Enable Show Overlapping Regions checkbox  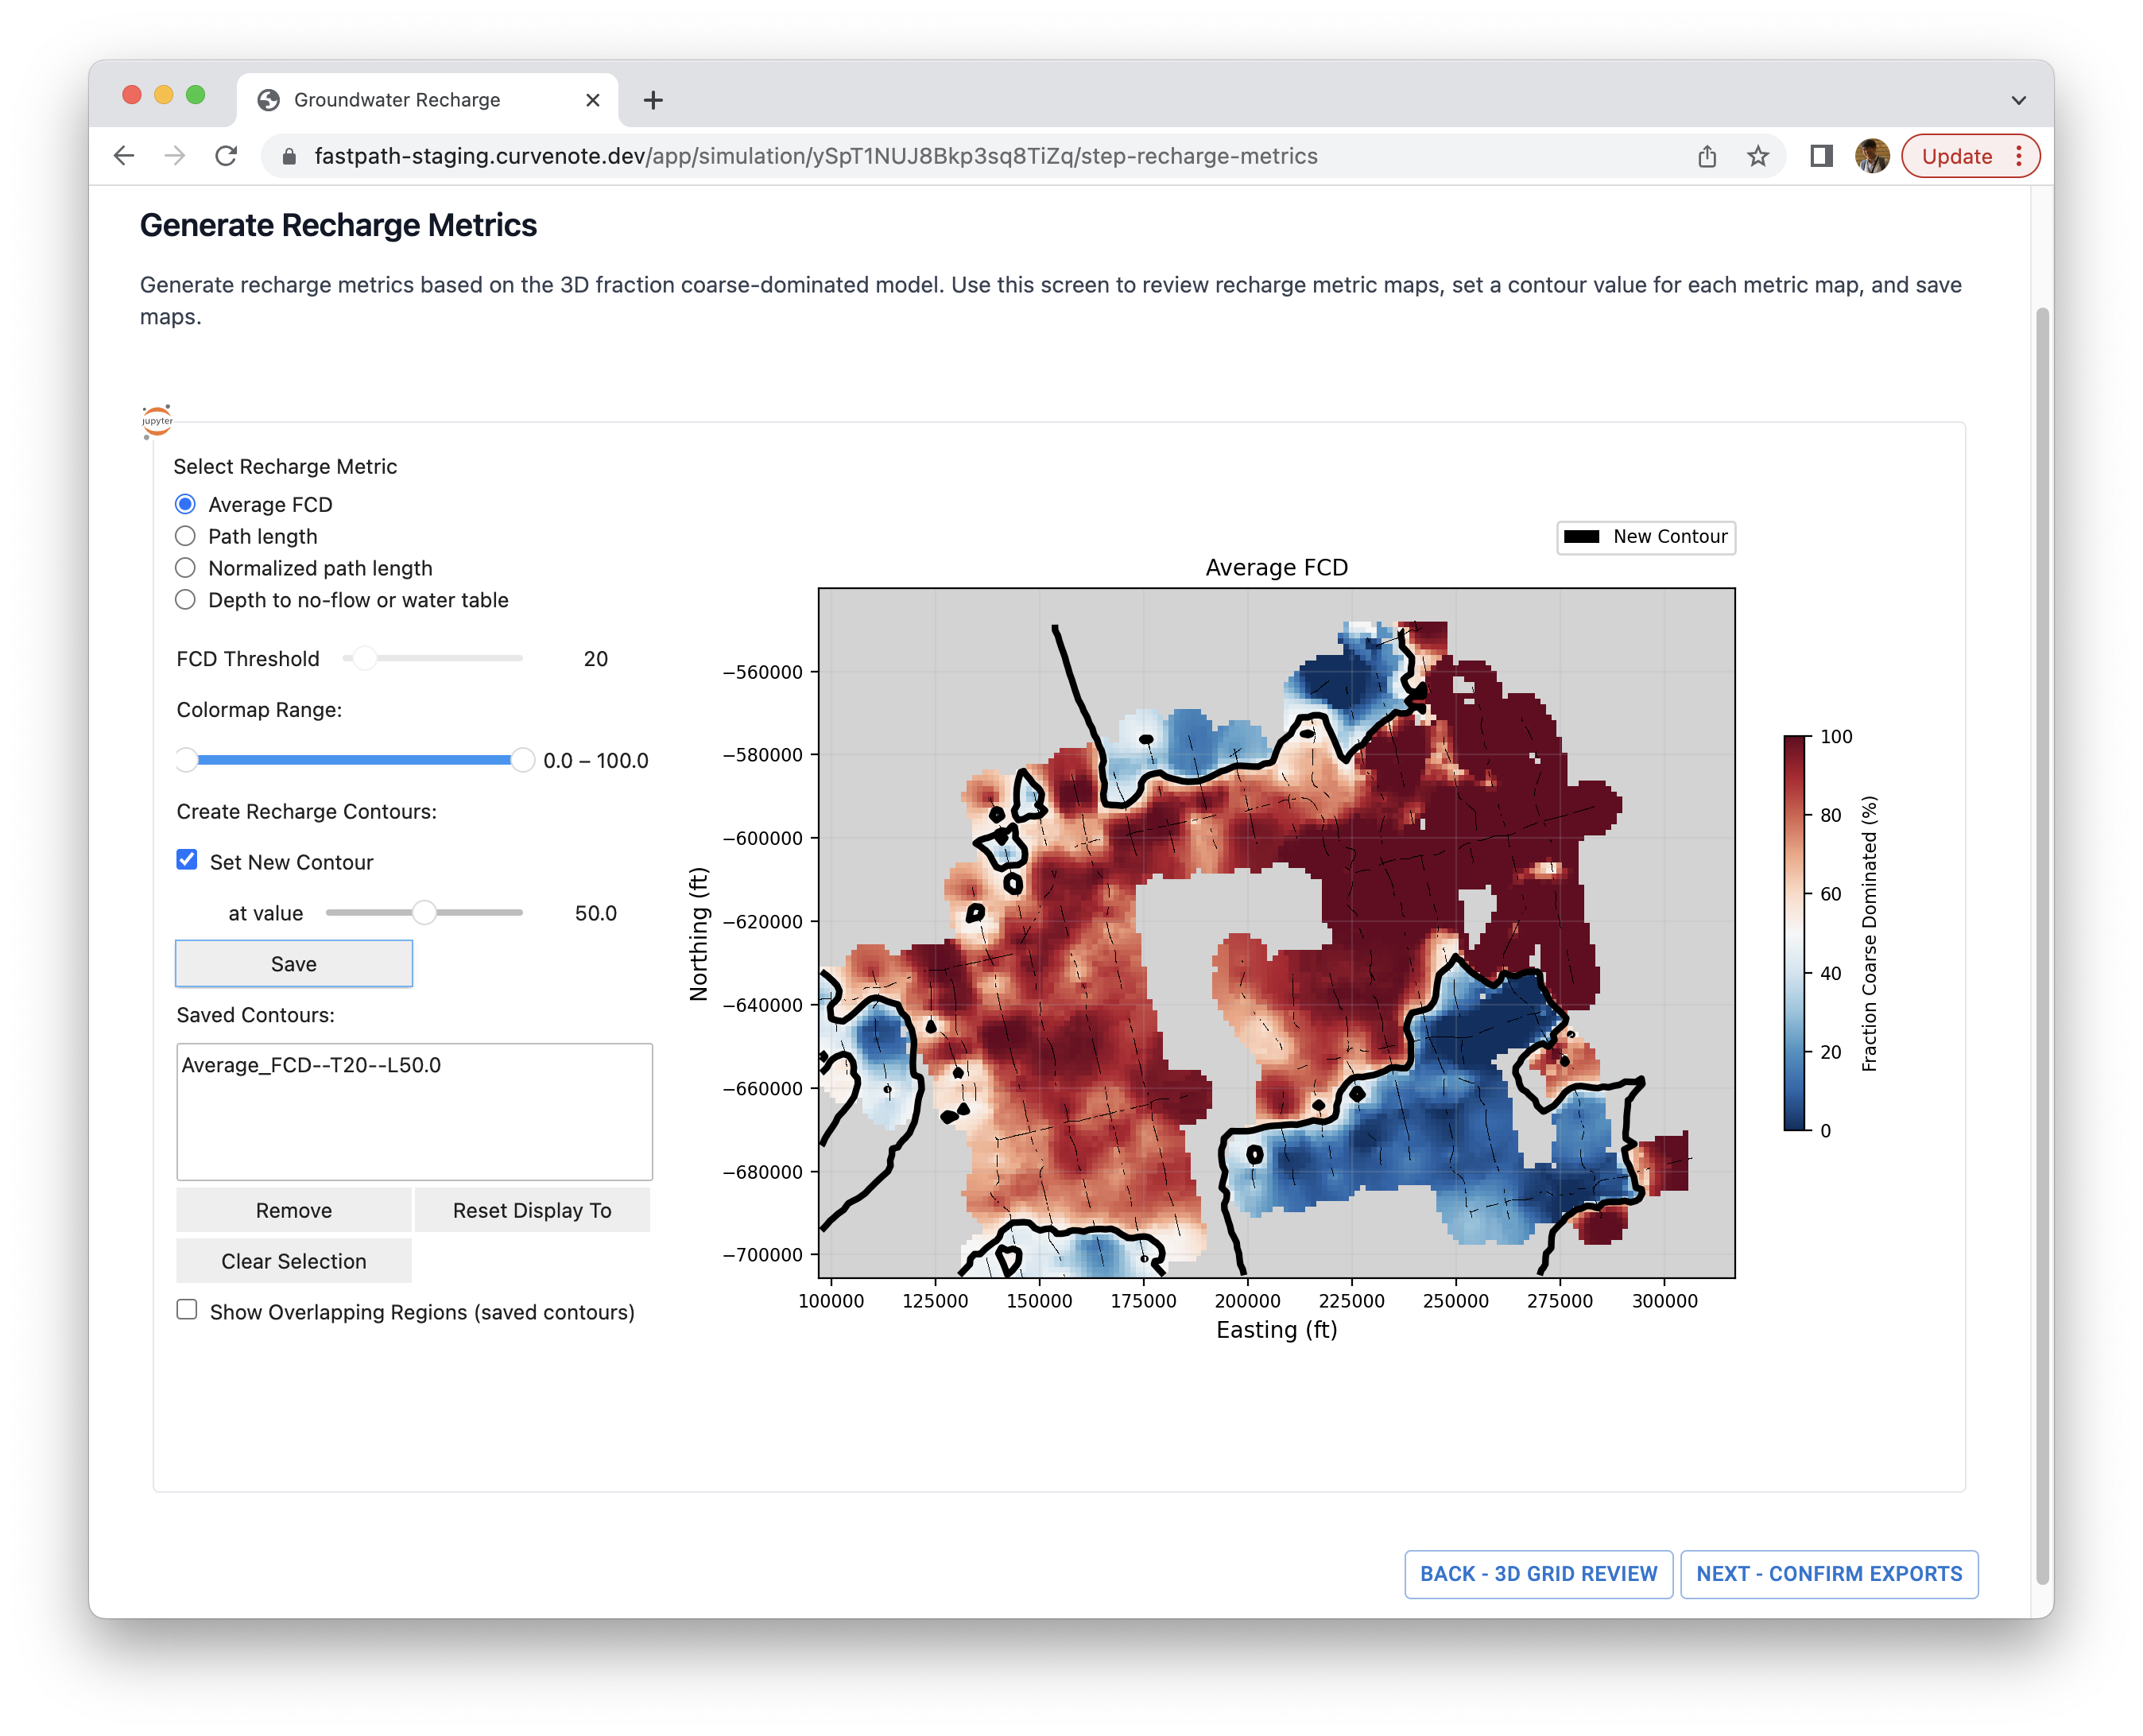188,1311
